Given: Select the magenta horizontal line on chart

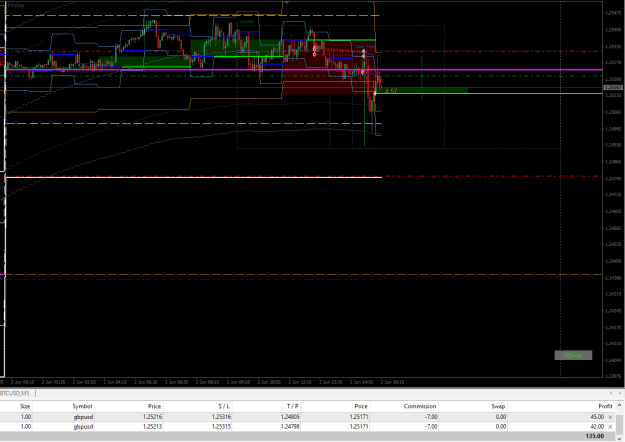Looking at the screenshot, I should tap(303, 70).
